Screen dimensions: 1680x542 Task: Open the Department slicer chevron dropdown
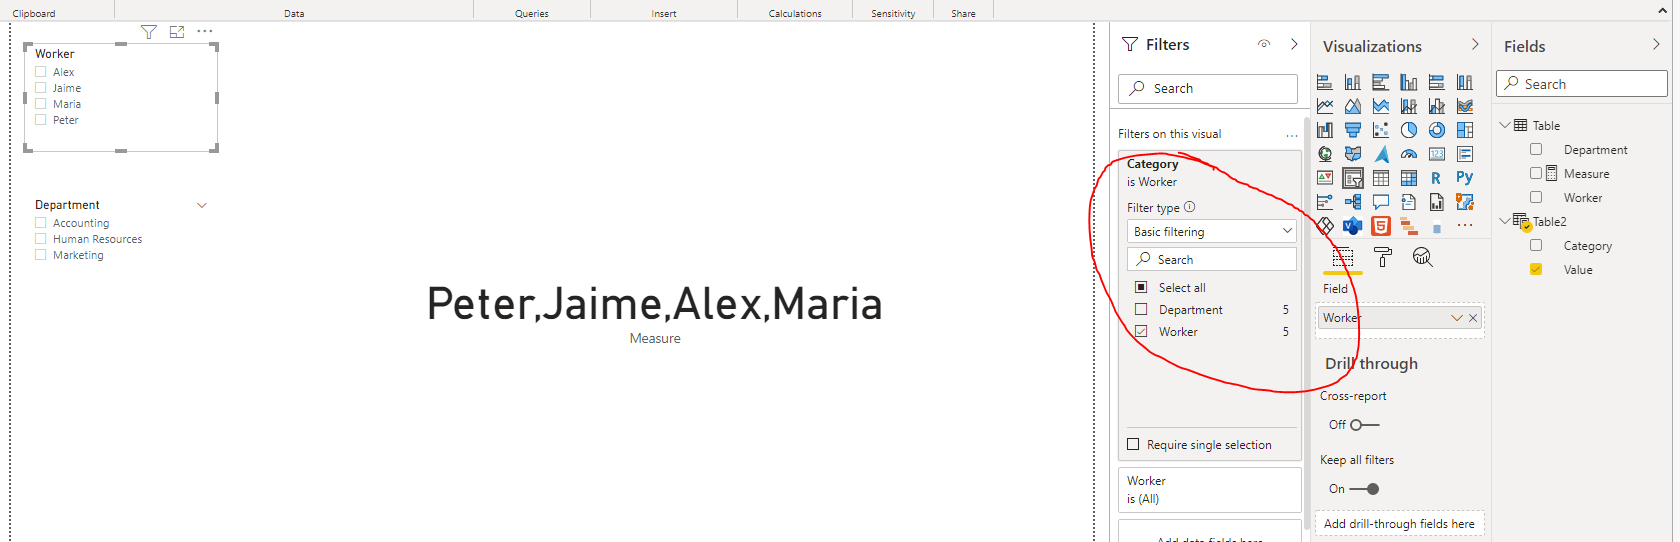pyautogui.click(x=202, y=205)
